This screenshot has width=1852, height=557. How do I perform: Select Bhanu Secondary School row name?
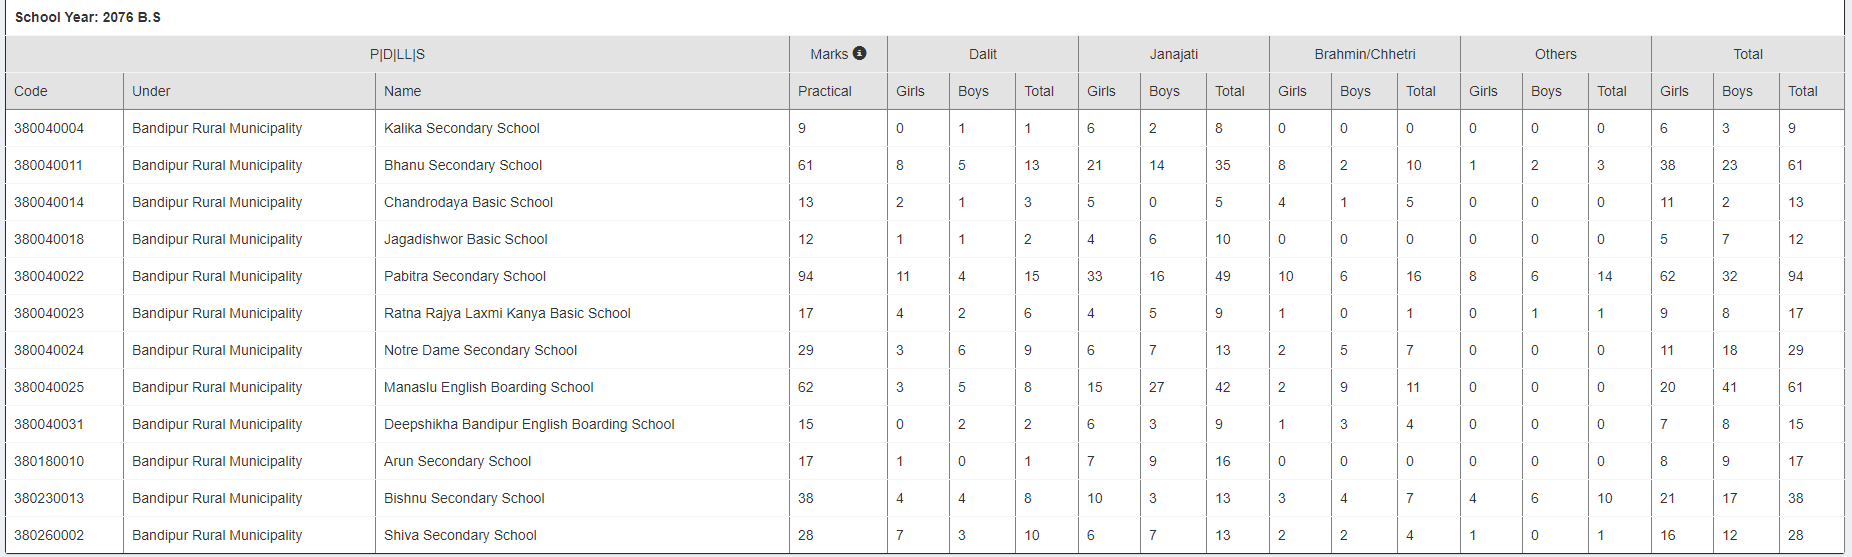463,165
